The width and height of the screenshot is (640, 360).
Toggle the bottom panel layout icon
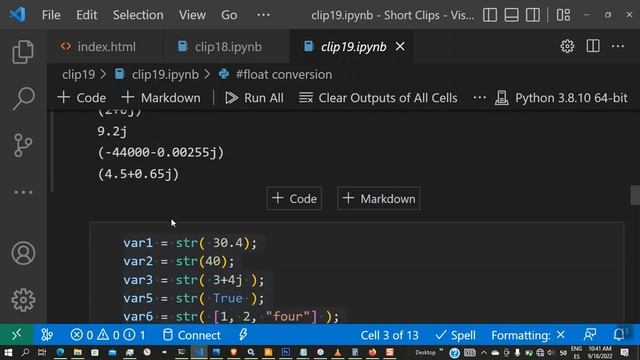coord(511,15)
